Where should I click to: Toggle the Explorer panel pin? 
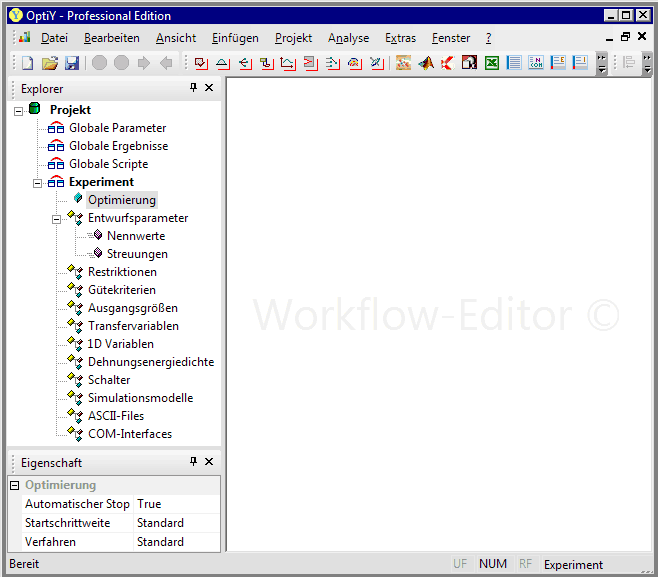click(193, 88)
